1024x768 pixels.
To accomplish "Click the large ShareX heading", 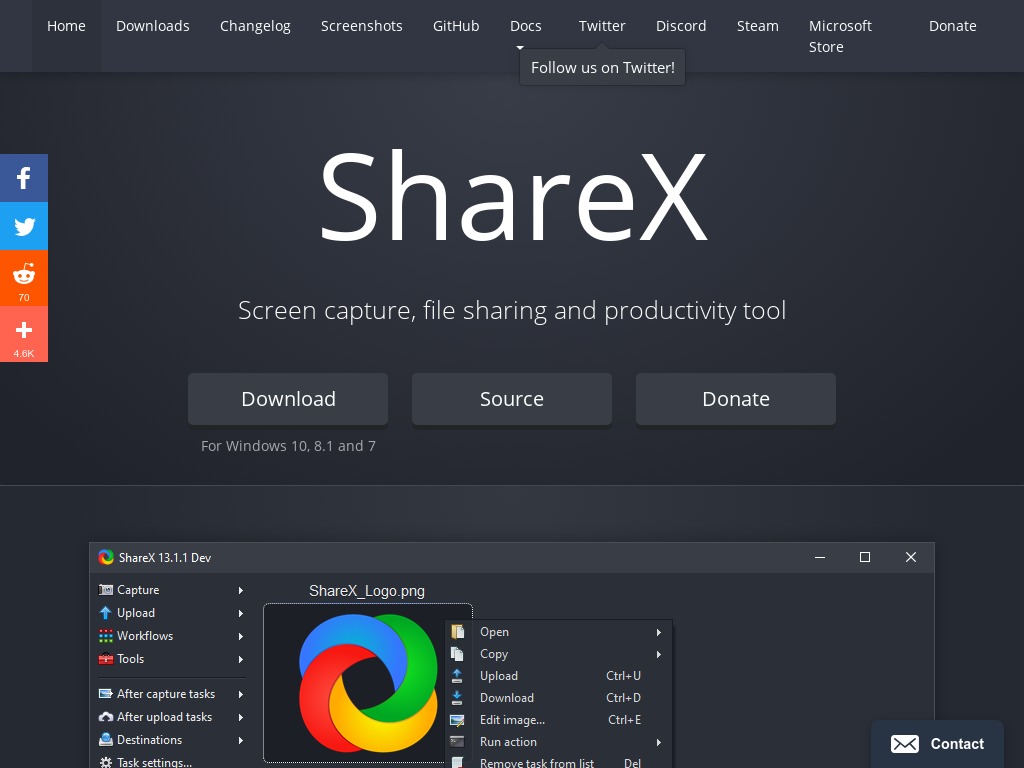I will (x=513, y=196).
